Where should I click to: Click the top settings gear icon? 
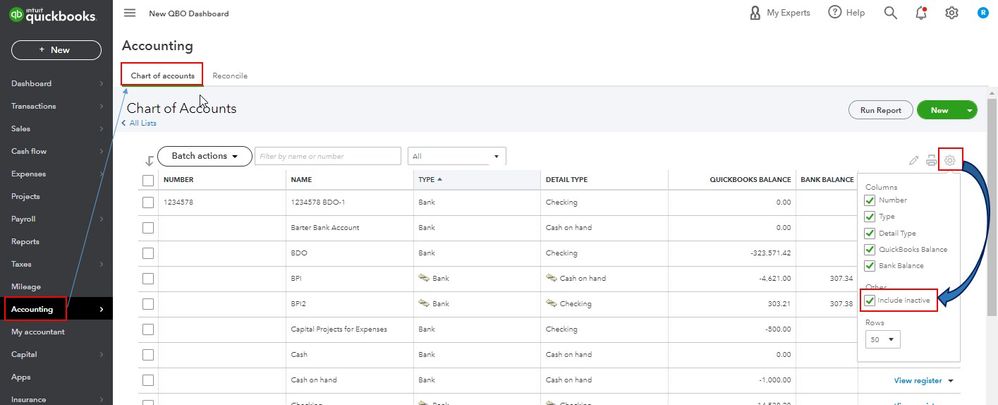951,13
